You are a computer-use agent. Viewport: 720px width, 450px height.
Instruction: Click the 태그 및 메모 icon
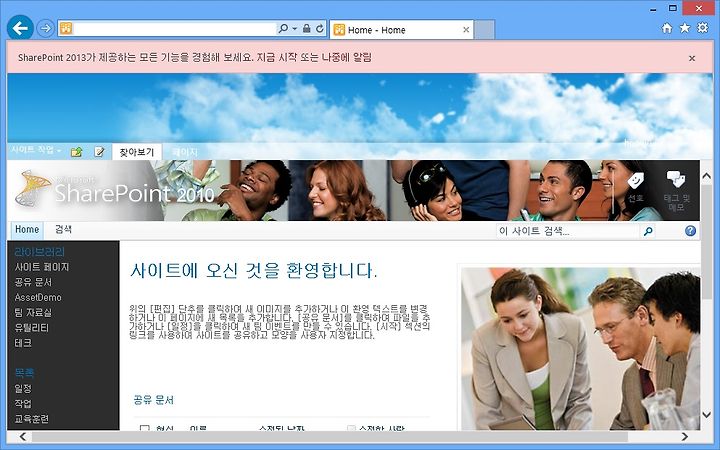[676, 191]
